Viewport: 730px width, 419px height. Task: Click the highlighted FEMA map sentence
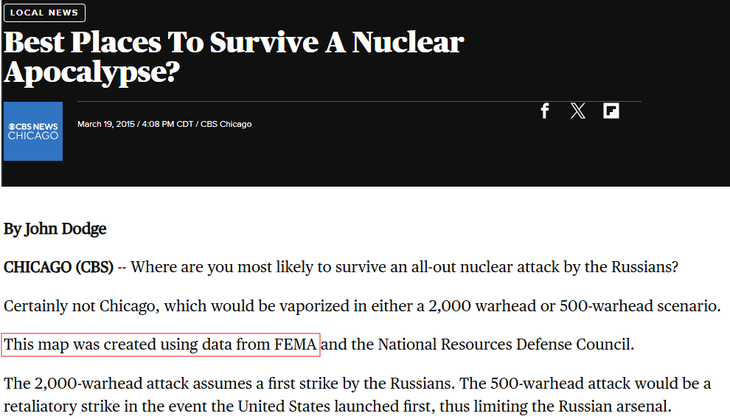[161, 345]
